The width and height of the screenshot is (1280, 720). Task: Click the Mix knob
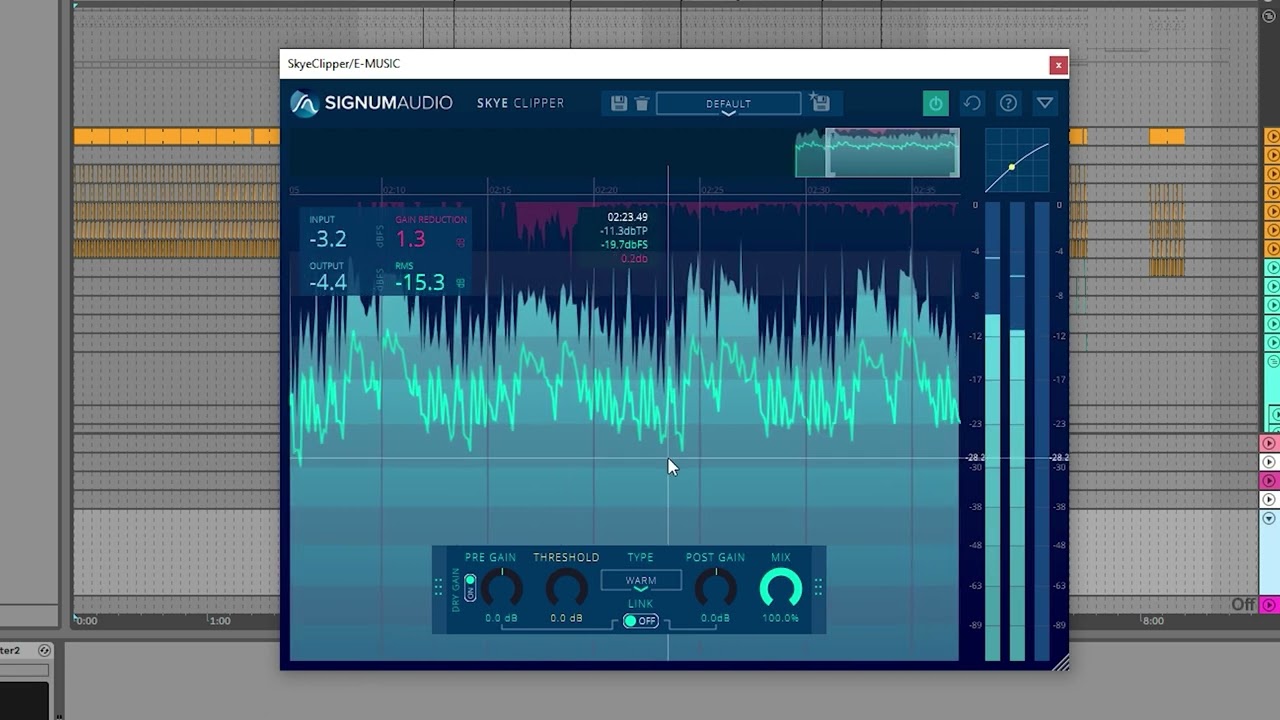781,589
